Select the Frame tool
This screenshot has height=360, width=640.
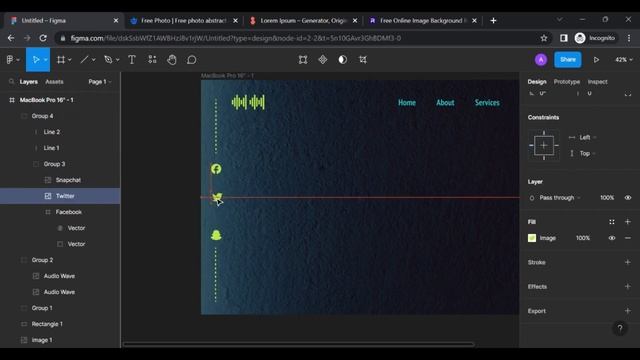click(61, 60)
